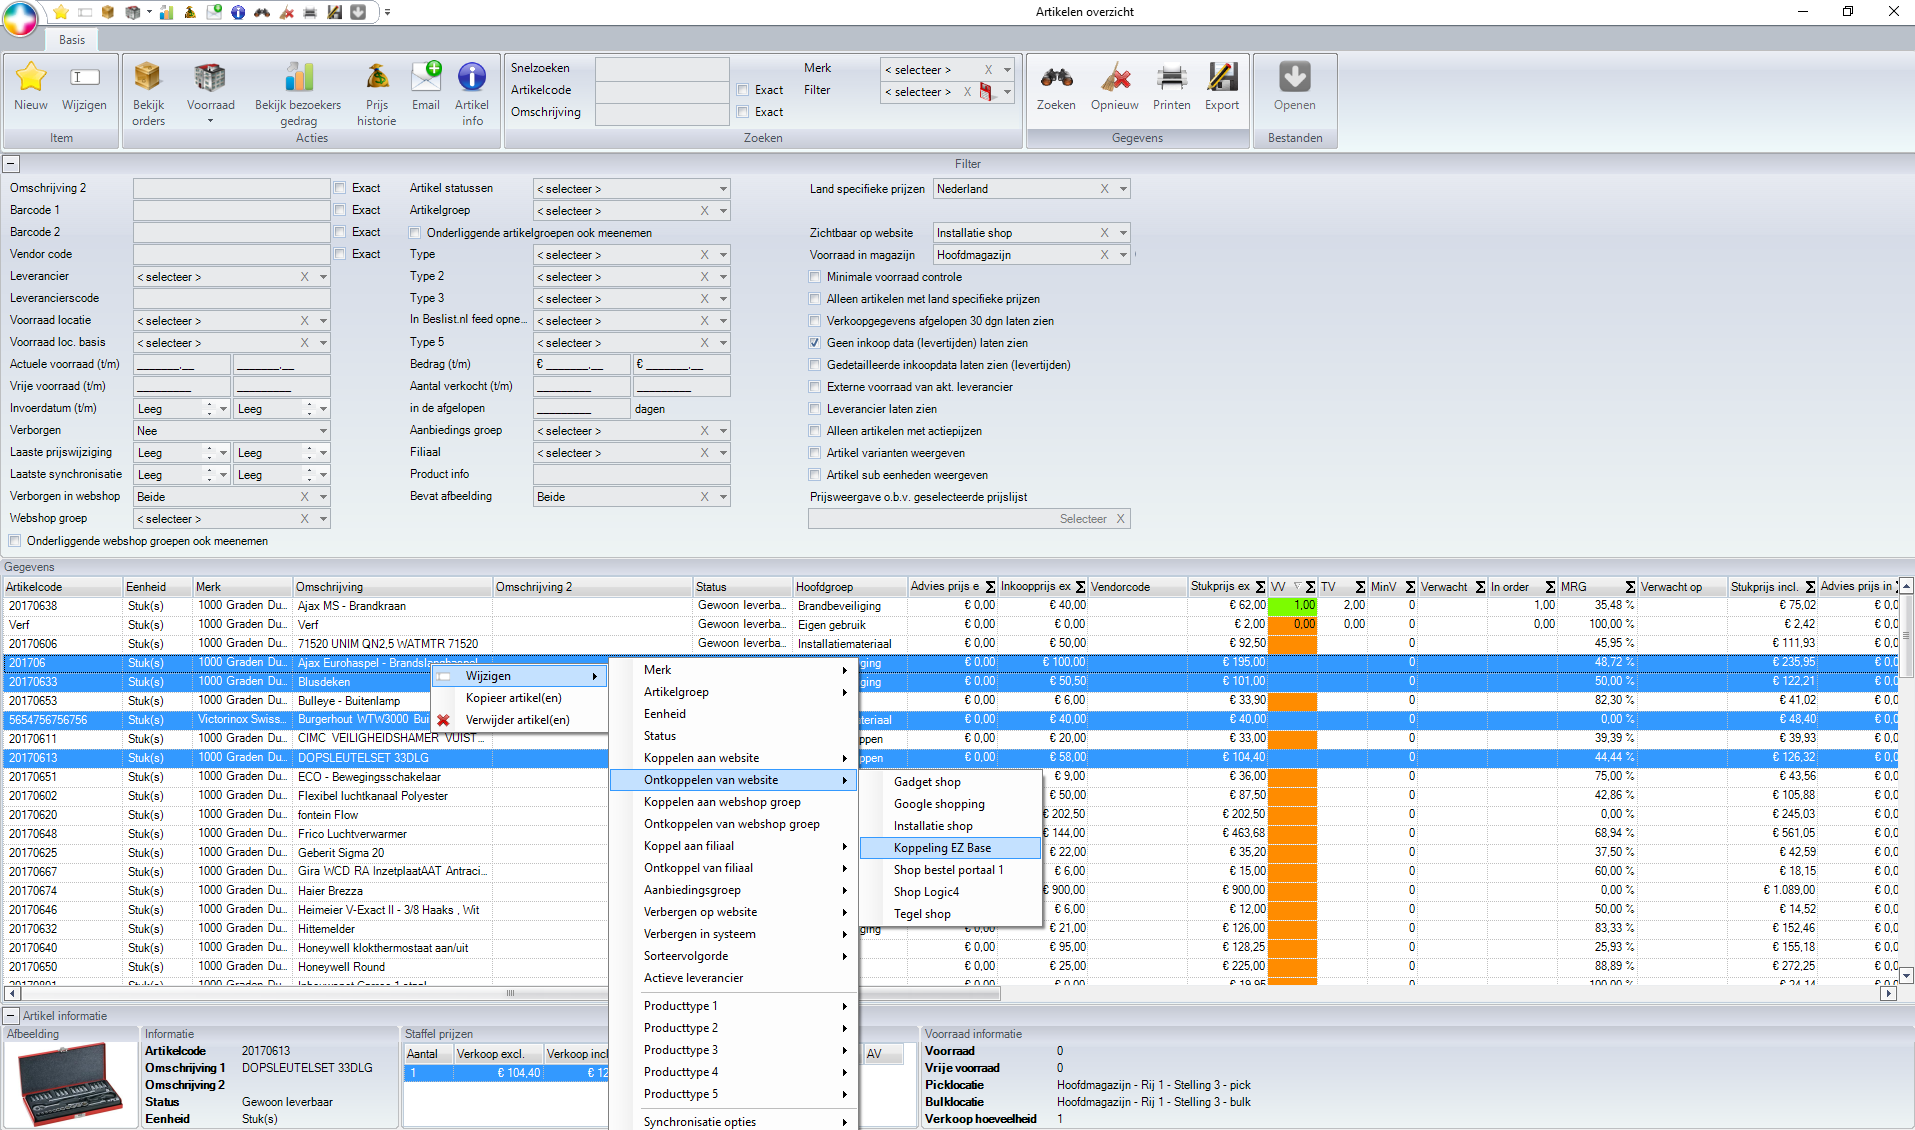Uncheck Geen inkoop data laten zien
This screenshot has width=1915, height=1130.
pyautogui.click(x=815, y=343)
